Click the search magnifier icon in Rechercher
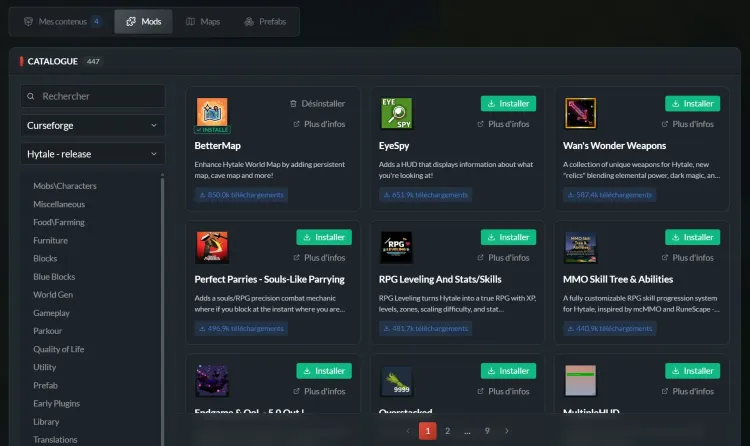This screenshot has height=446, width=750. tap(31, 96)
